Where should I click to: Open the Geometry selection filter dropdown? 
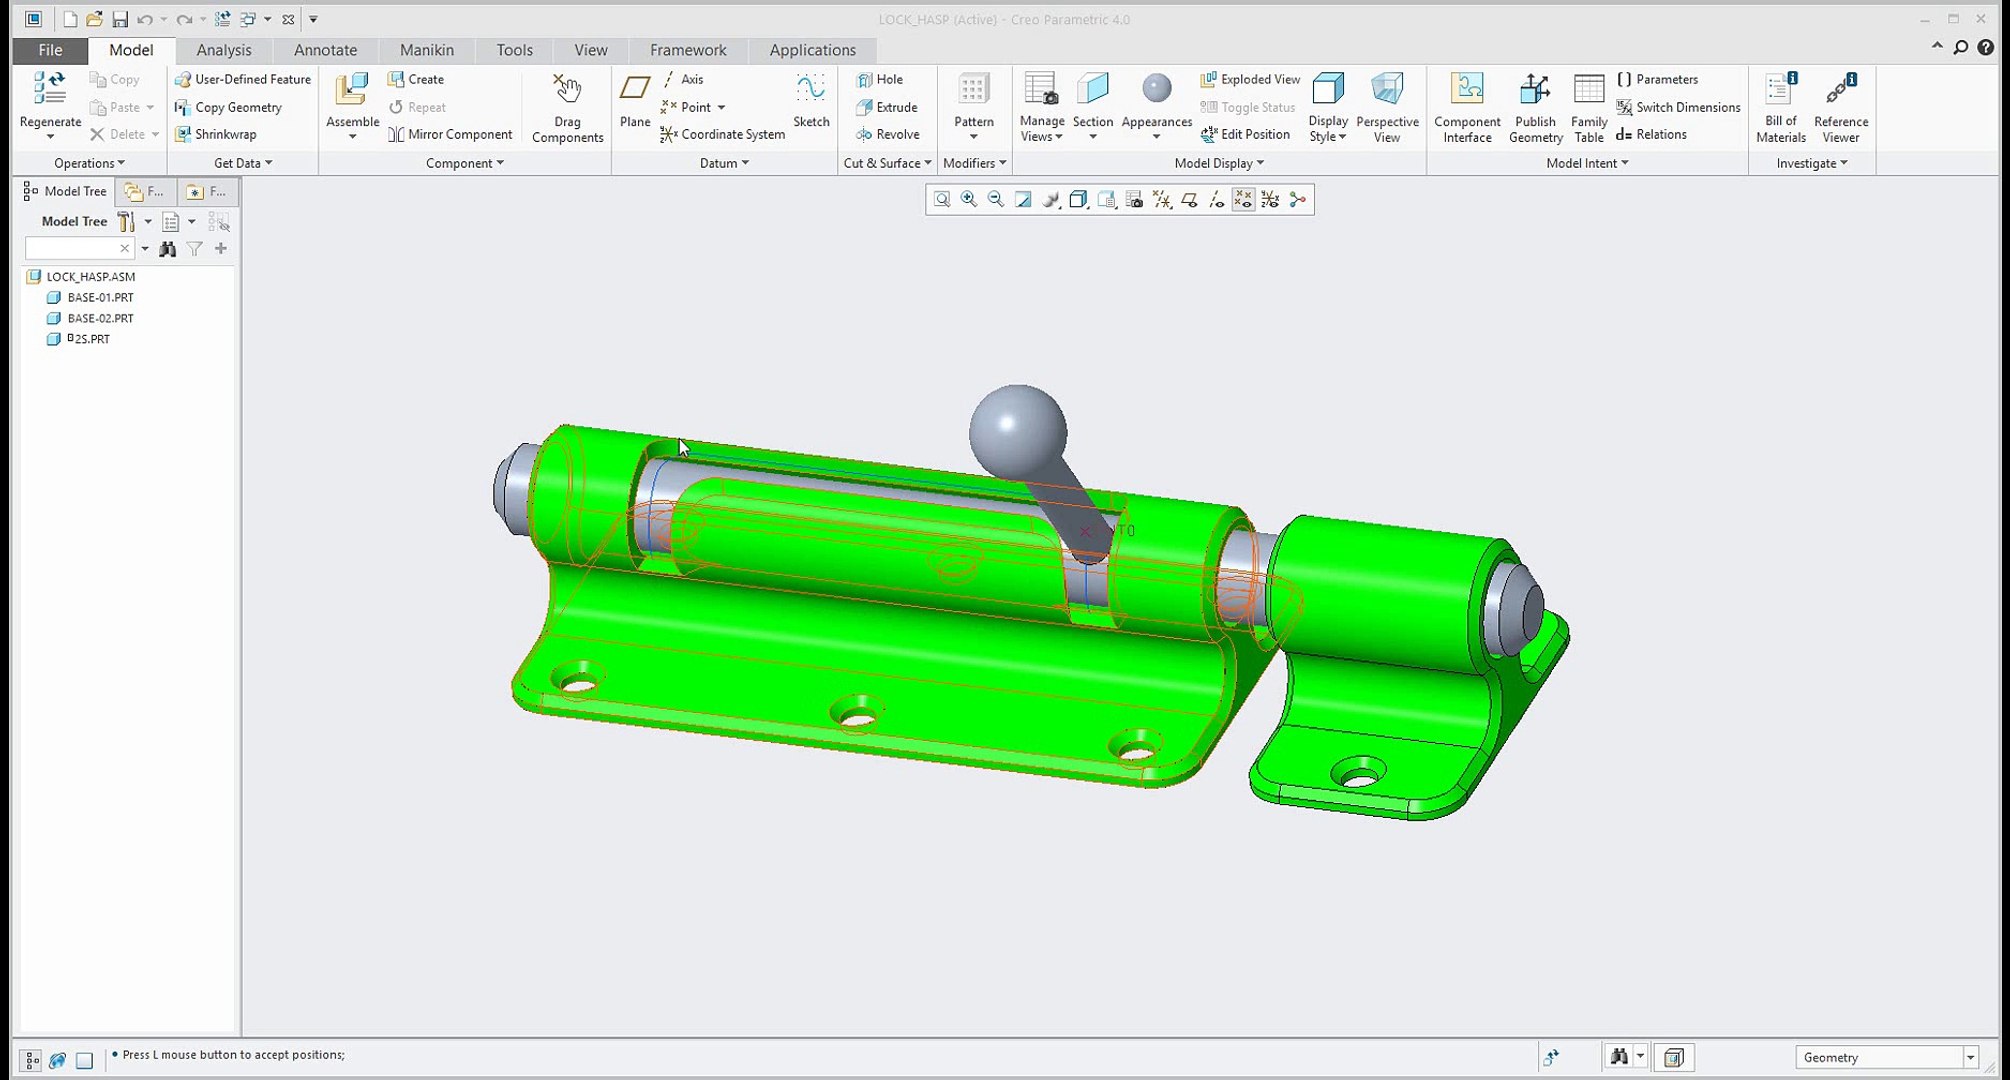[1969, 1057]
